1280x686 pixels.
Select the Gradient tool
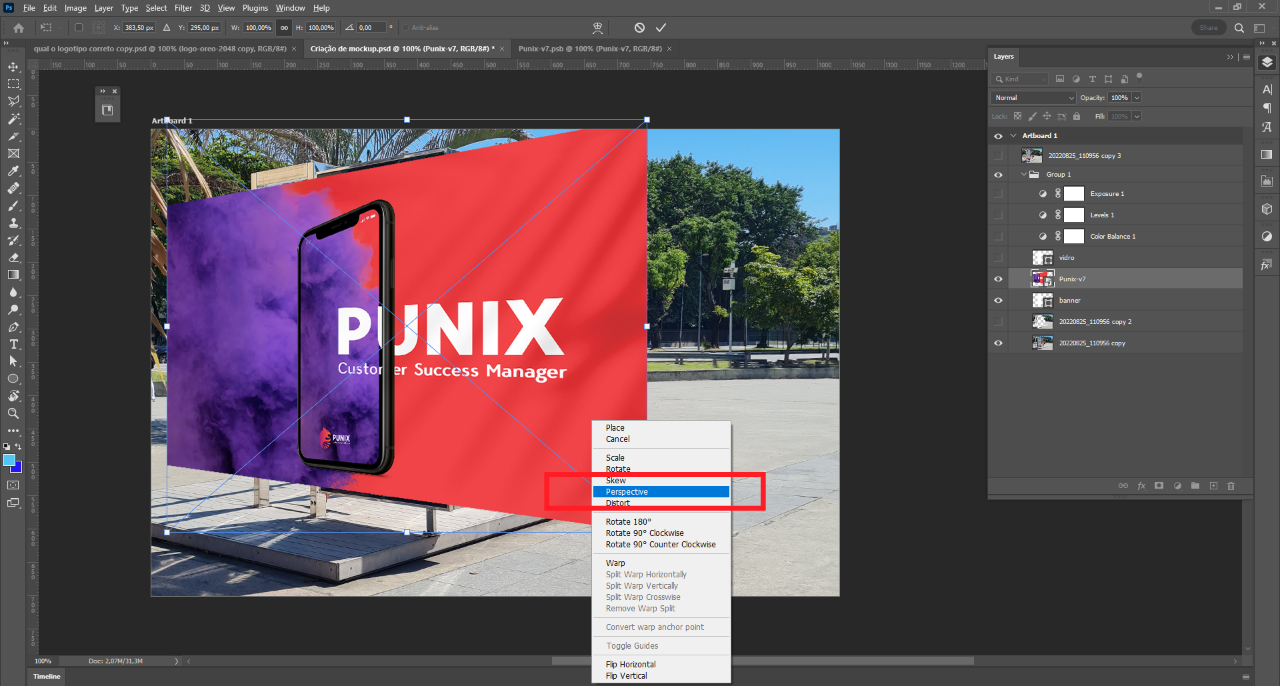[14, 274]
